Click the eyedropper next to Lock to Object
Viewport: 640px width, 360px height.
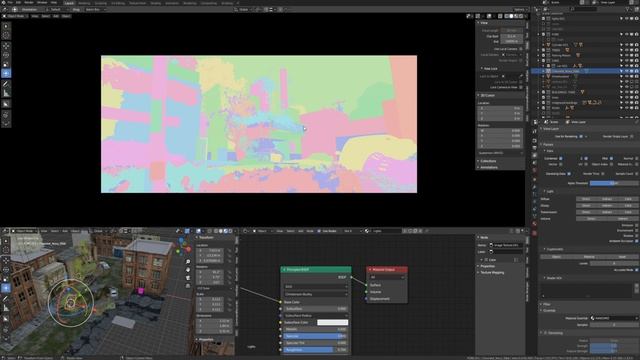[521, 76]
